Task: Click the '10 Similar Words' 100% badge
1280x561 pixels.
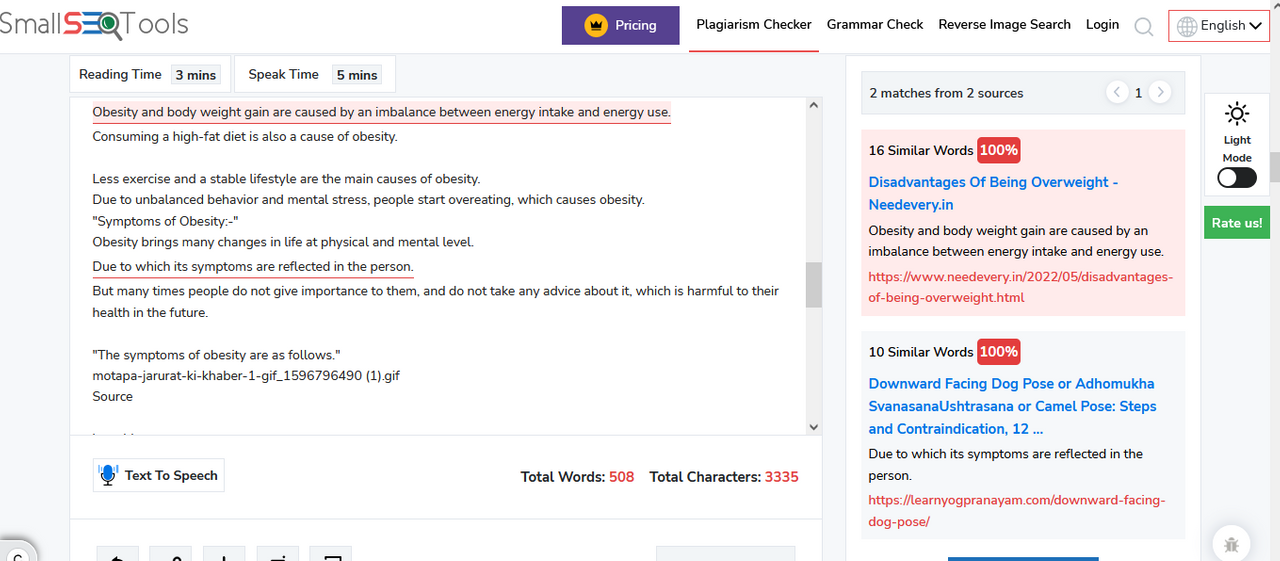Action: [x=998, y=352]
